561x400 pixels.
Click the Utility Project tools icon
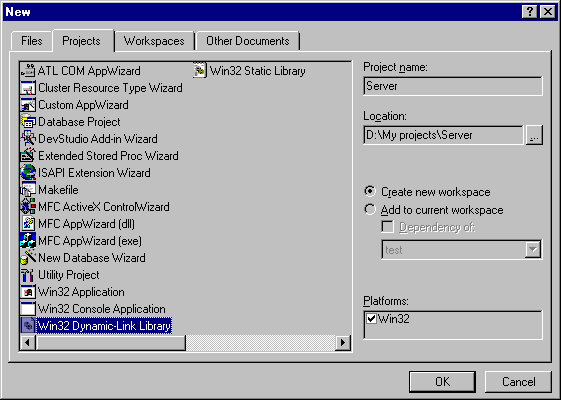[28, 275]
